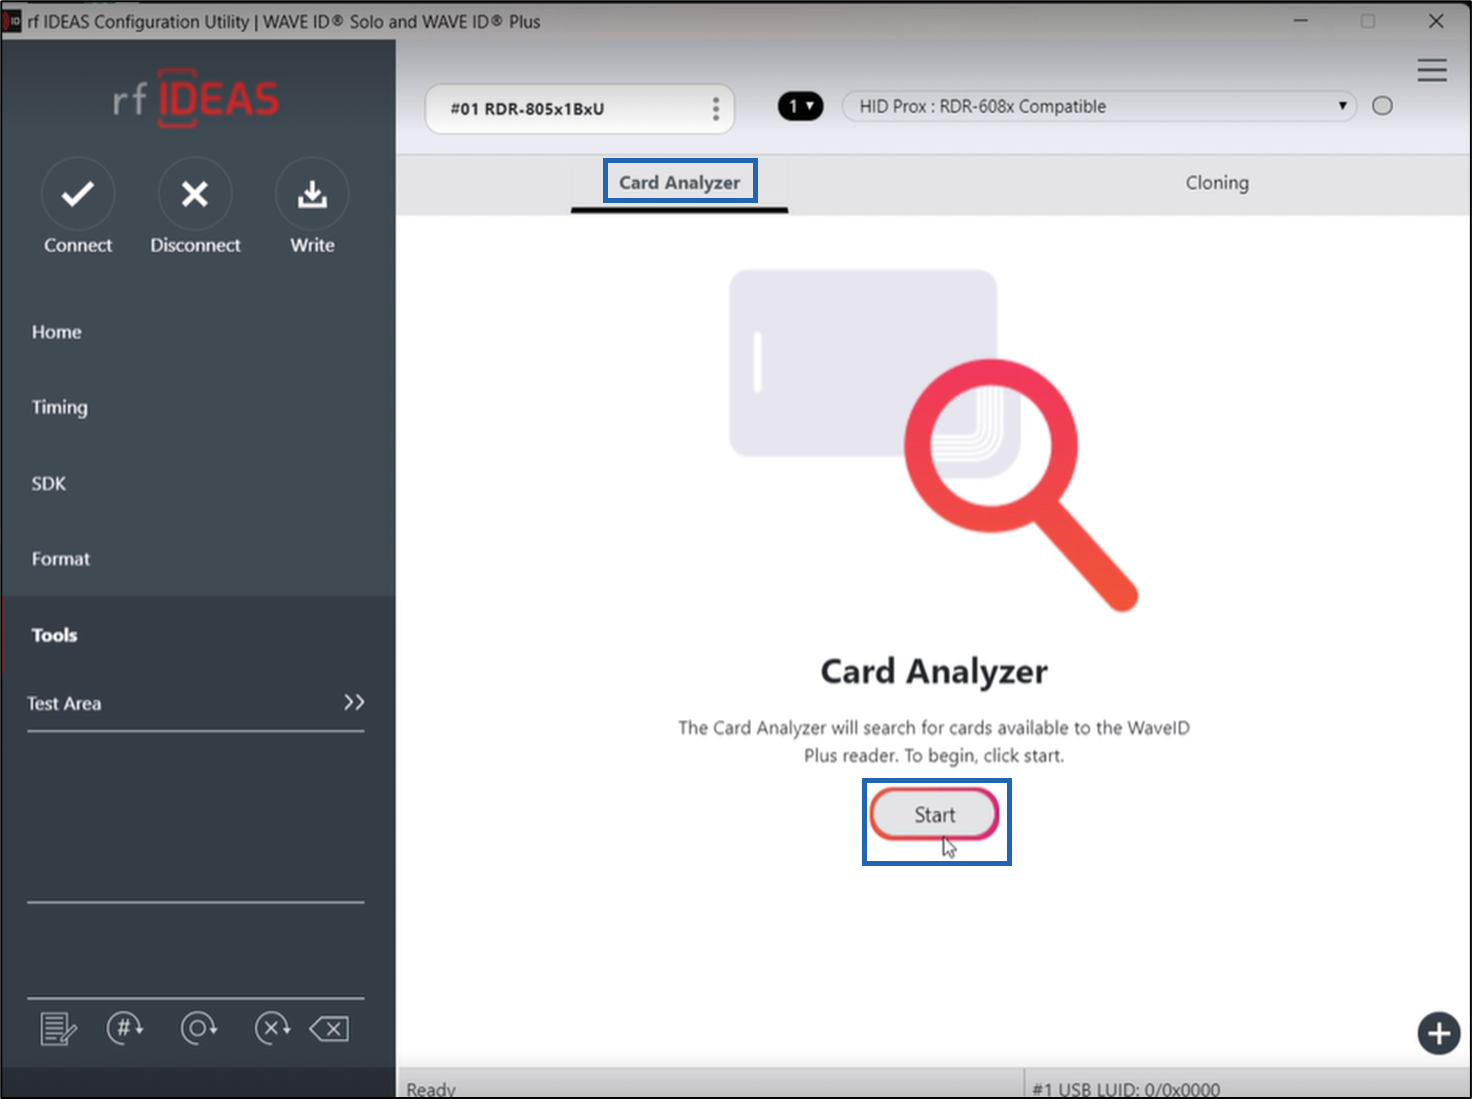The width and height of the screenshot is (1472, 1099).
Task: Click the Card Analyzer heading
Action: [x=934, y=671]
